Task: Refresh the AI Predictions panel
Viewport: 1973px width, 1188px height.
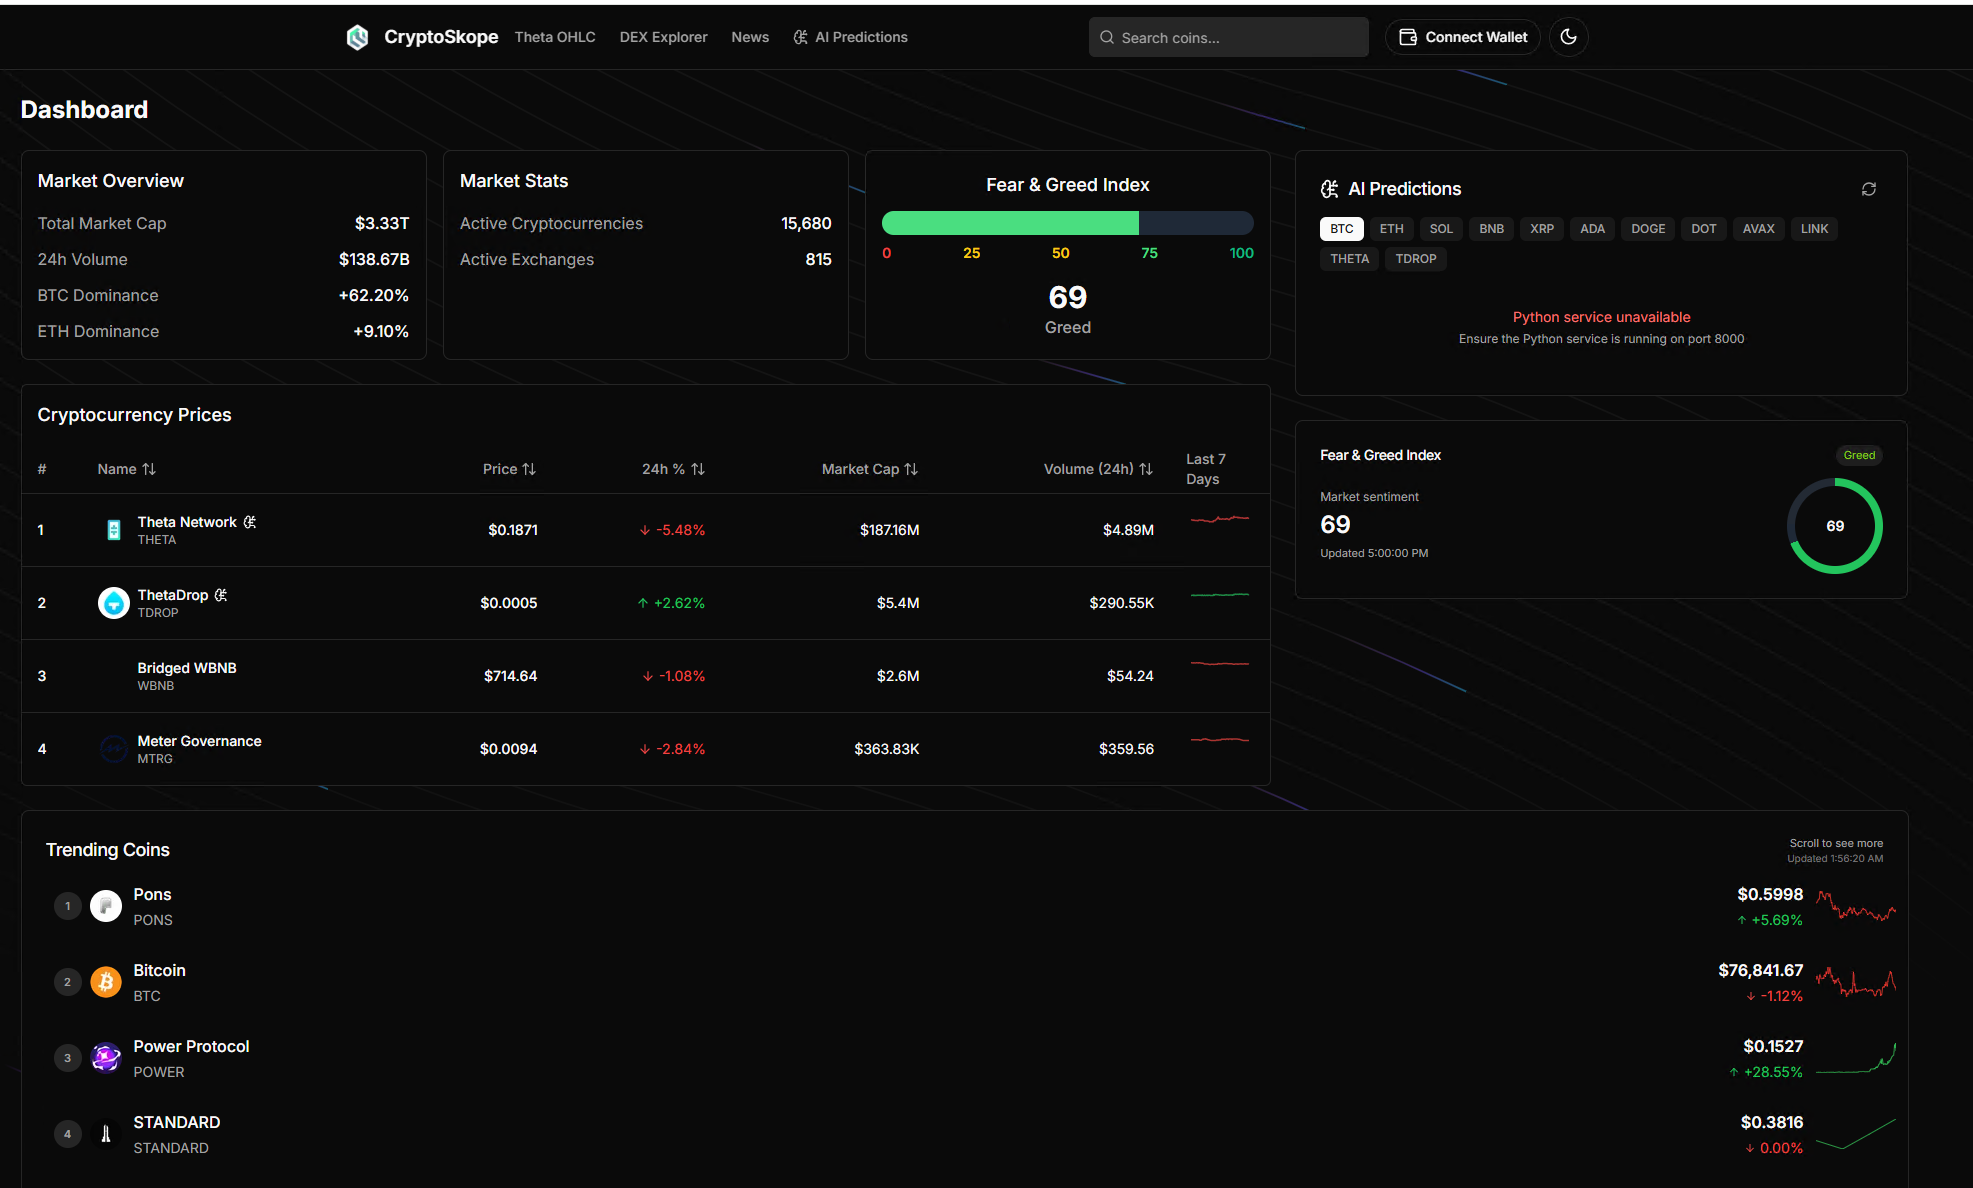Action: coord(1868,189)
